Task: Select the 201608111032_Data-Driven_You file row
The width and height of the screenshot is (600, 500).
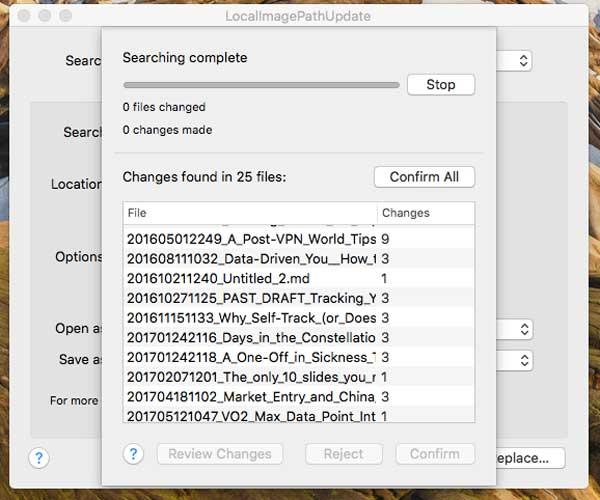Action: pos(251,259)
